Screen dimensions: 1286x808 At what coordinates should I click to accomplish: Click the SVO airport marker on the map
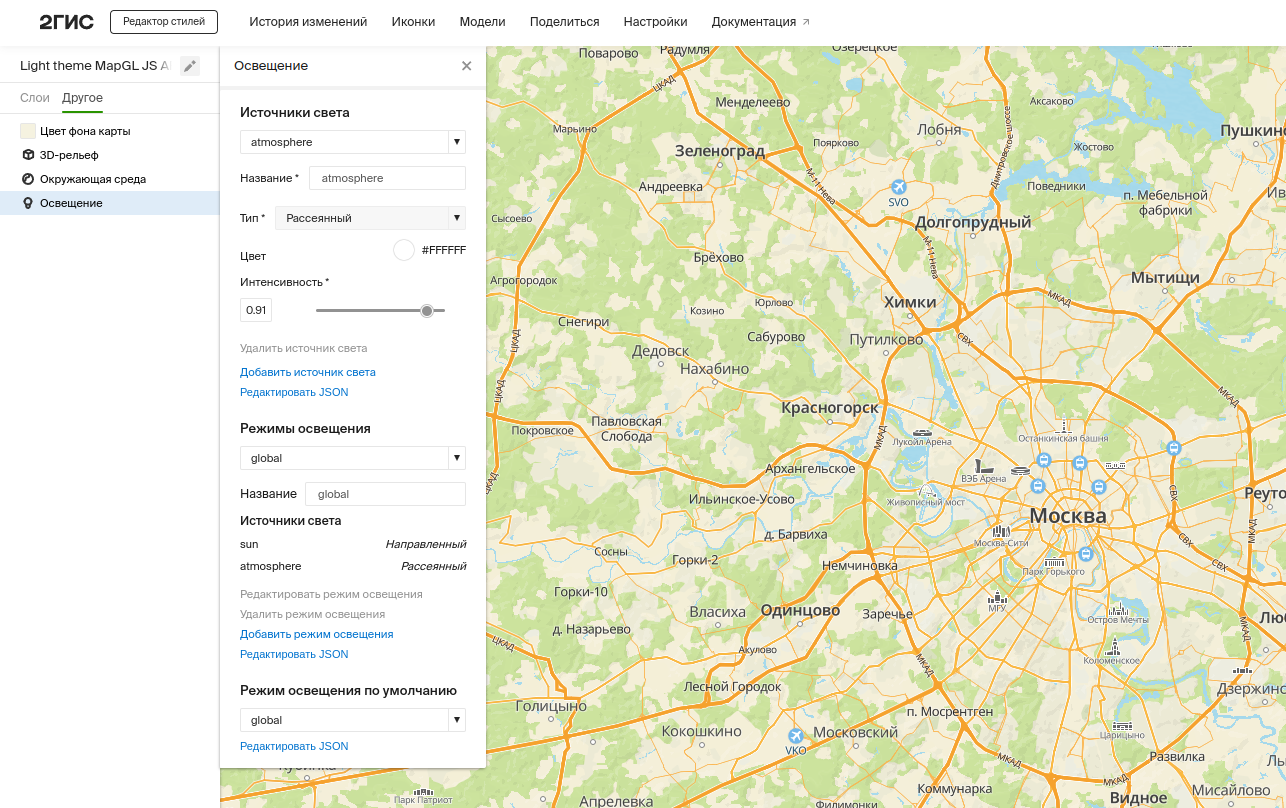[898, 186]
